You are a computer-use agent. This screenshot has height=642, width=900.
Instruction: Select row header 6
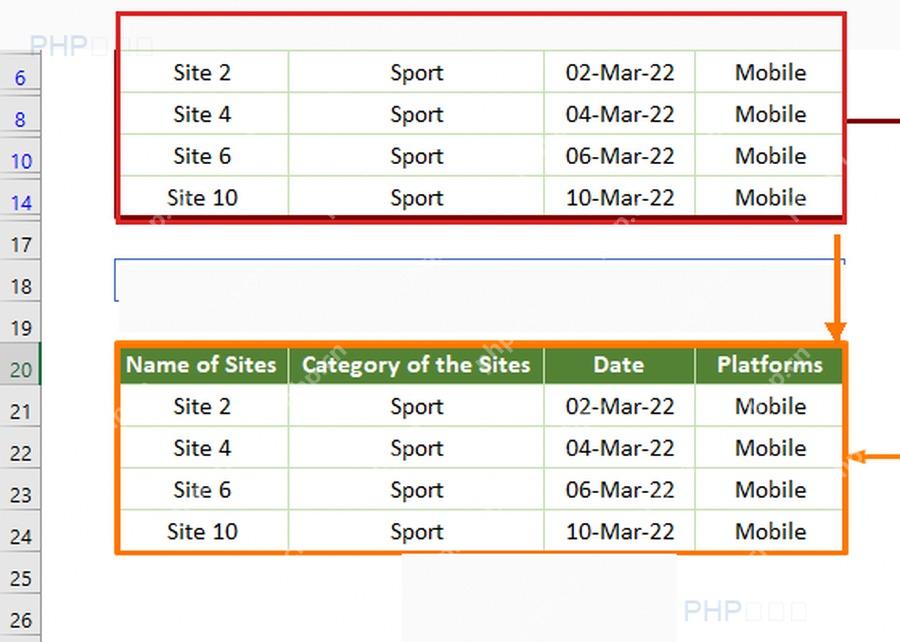pos(20,73)
